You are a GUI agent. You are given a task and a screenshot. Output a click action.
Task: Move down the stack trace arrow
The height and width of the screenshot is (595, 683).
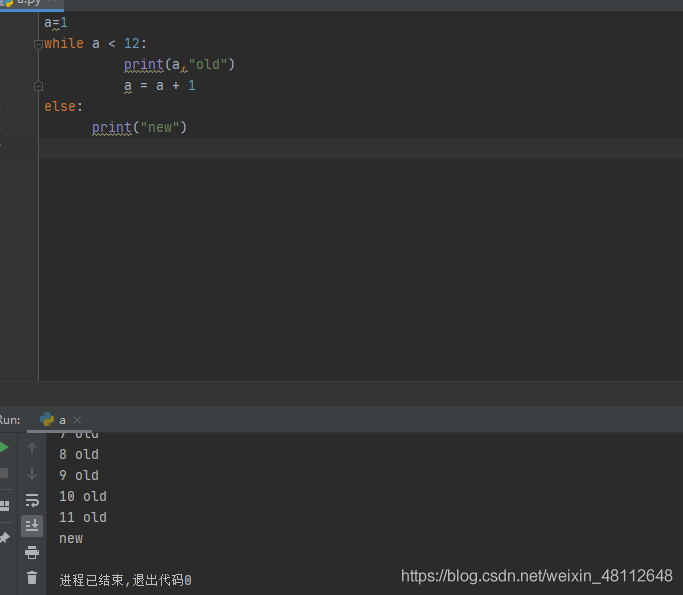coord(32,474)
